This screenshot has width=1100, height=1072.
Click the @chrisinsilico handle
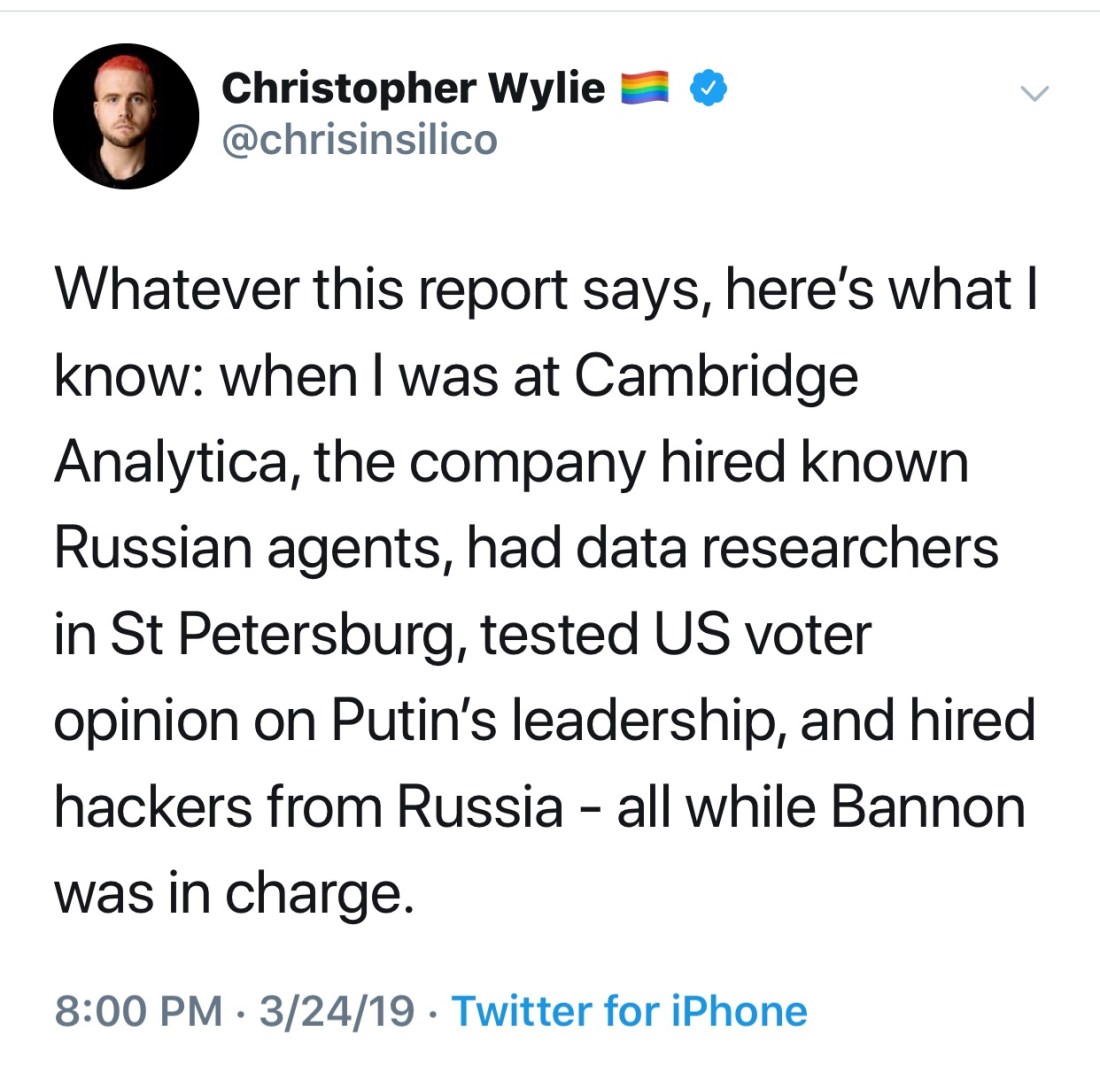[x=358, y=139]
